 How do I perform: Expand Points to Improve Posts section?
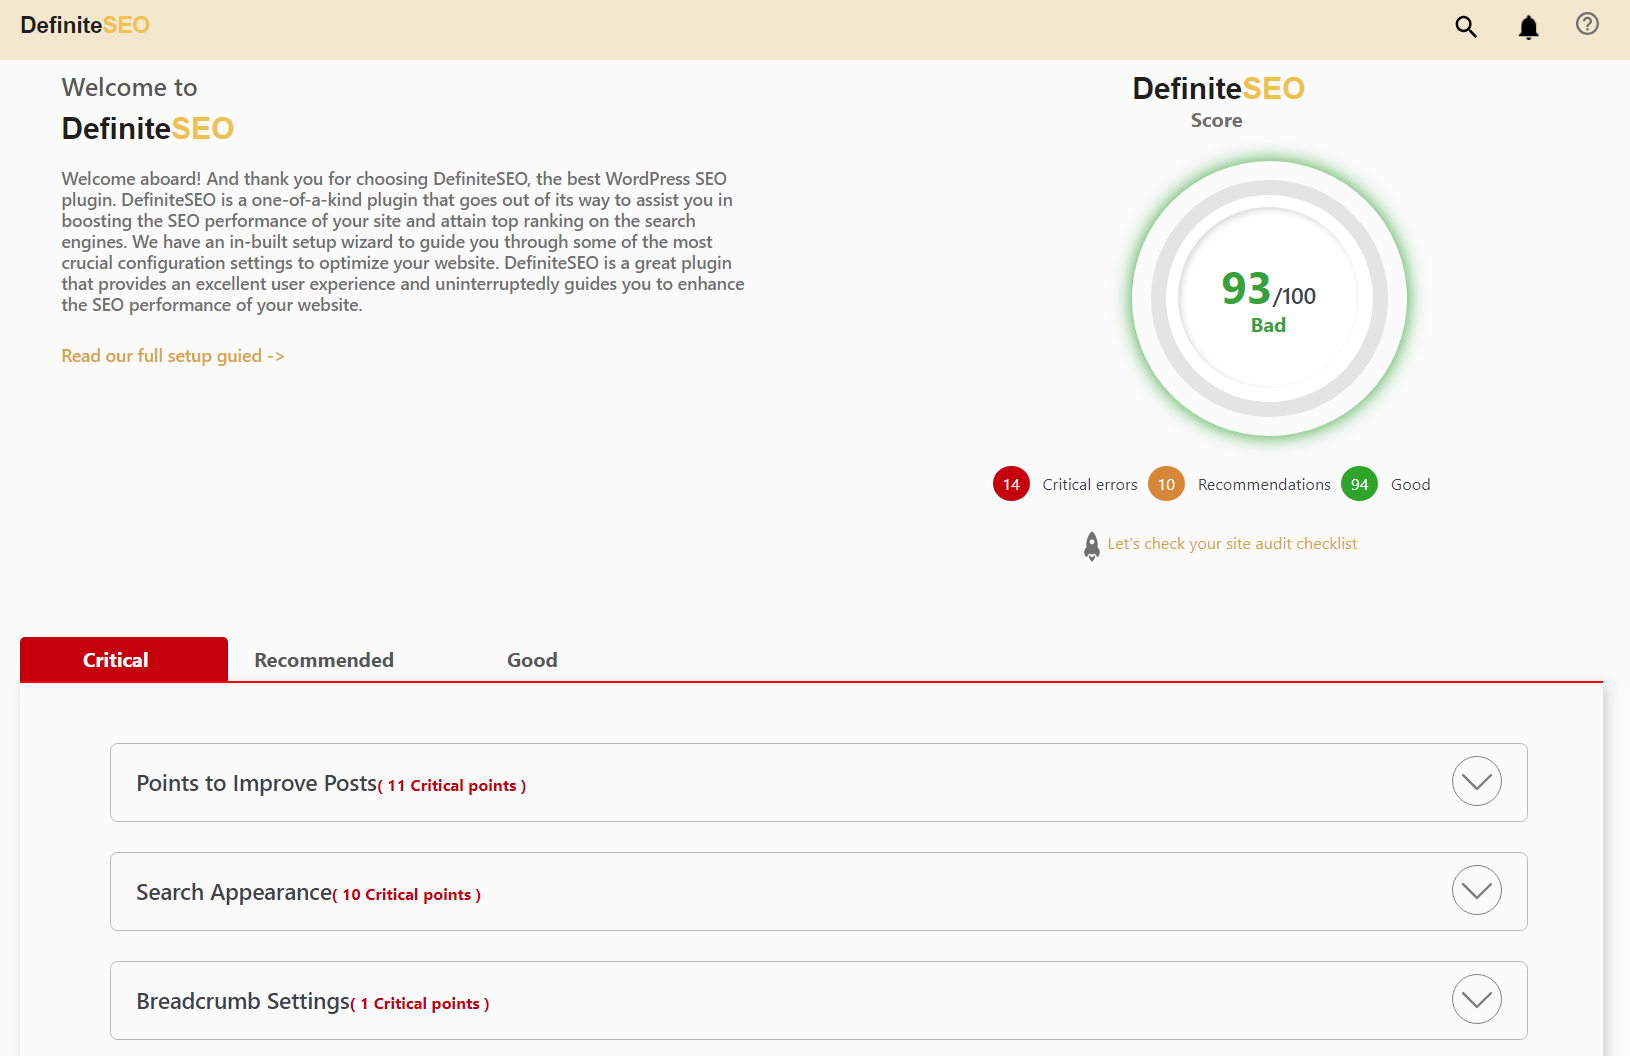(x=1477, y=781)
